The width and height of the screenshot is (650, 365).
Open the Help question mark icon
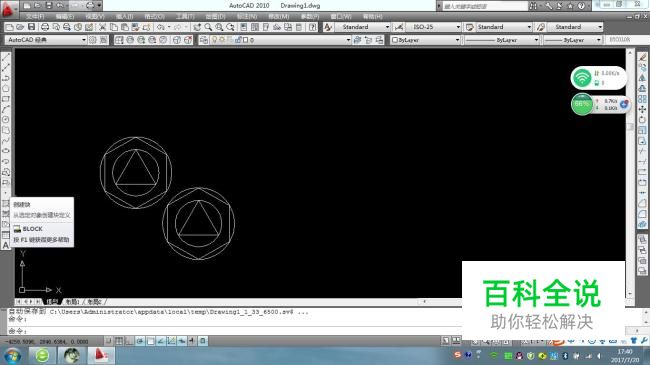pyautogui.click(x=313, y=27)
